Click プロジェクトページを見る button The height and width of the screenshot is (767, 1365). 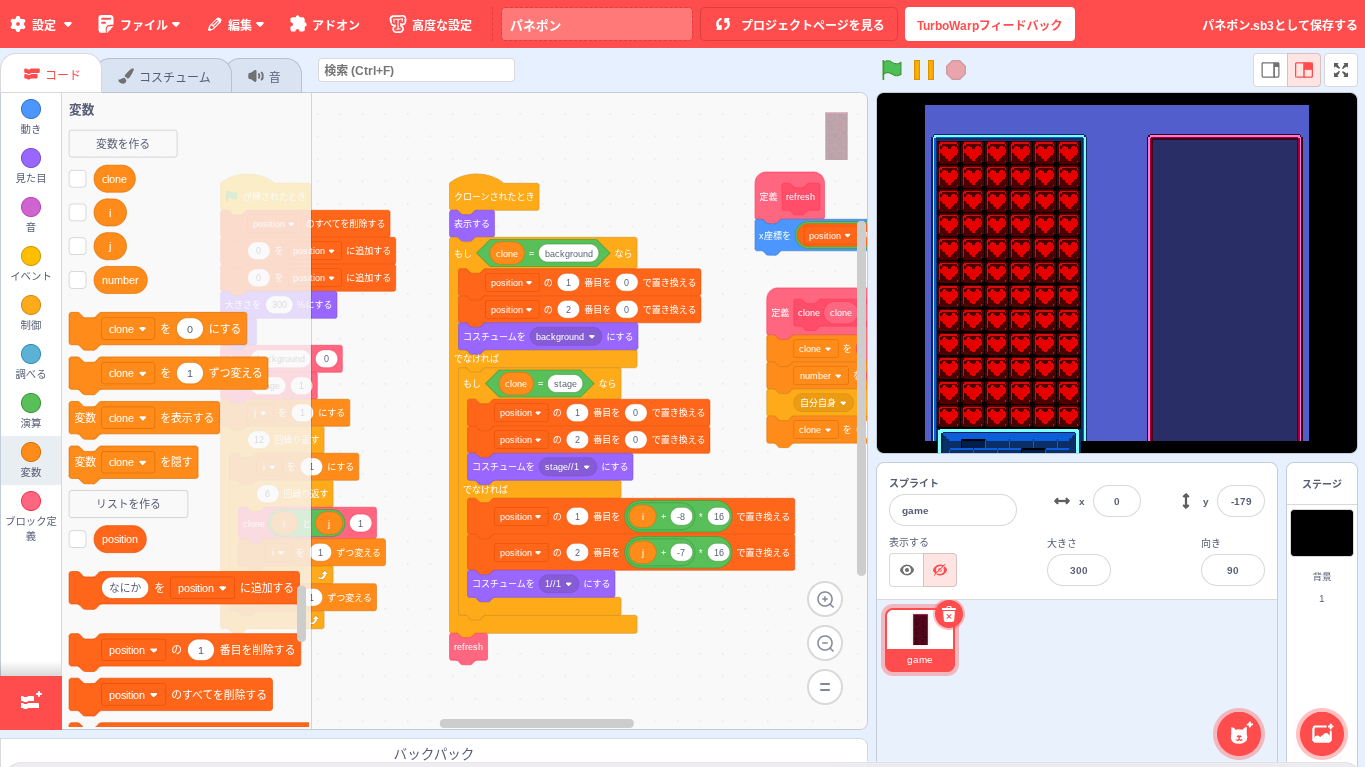(x=799, y=24)
